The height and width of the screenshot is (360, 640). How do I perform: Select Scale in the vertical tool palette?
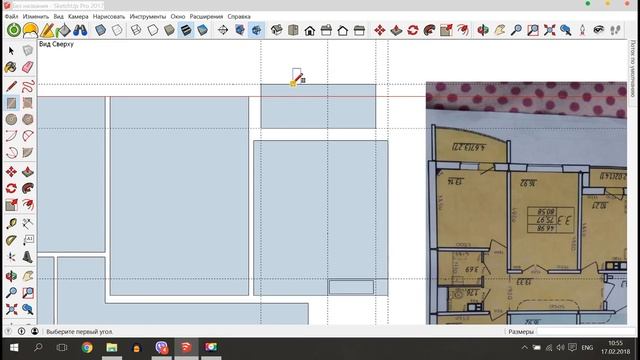click(11, 204)
